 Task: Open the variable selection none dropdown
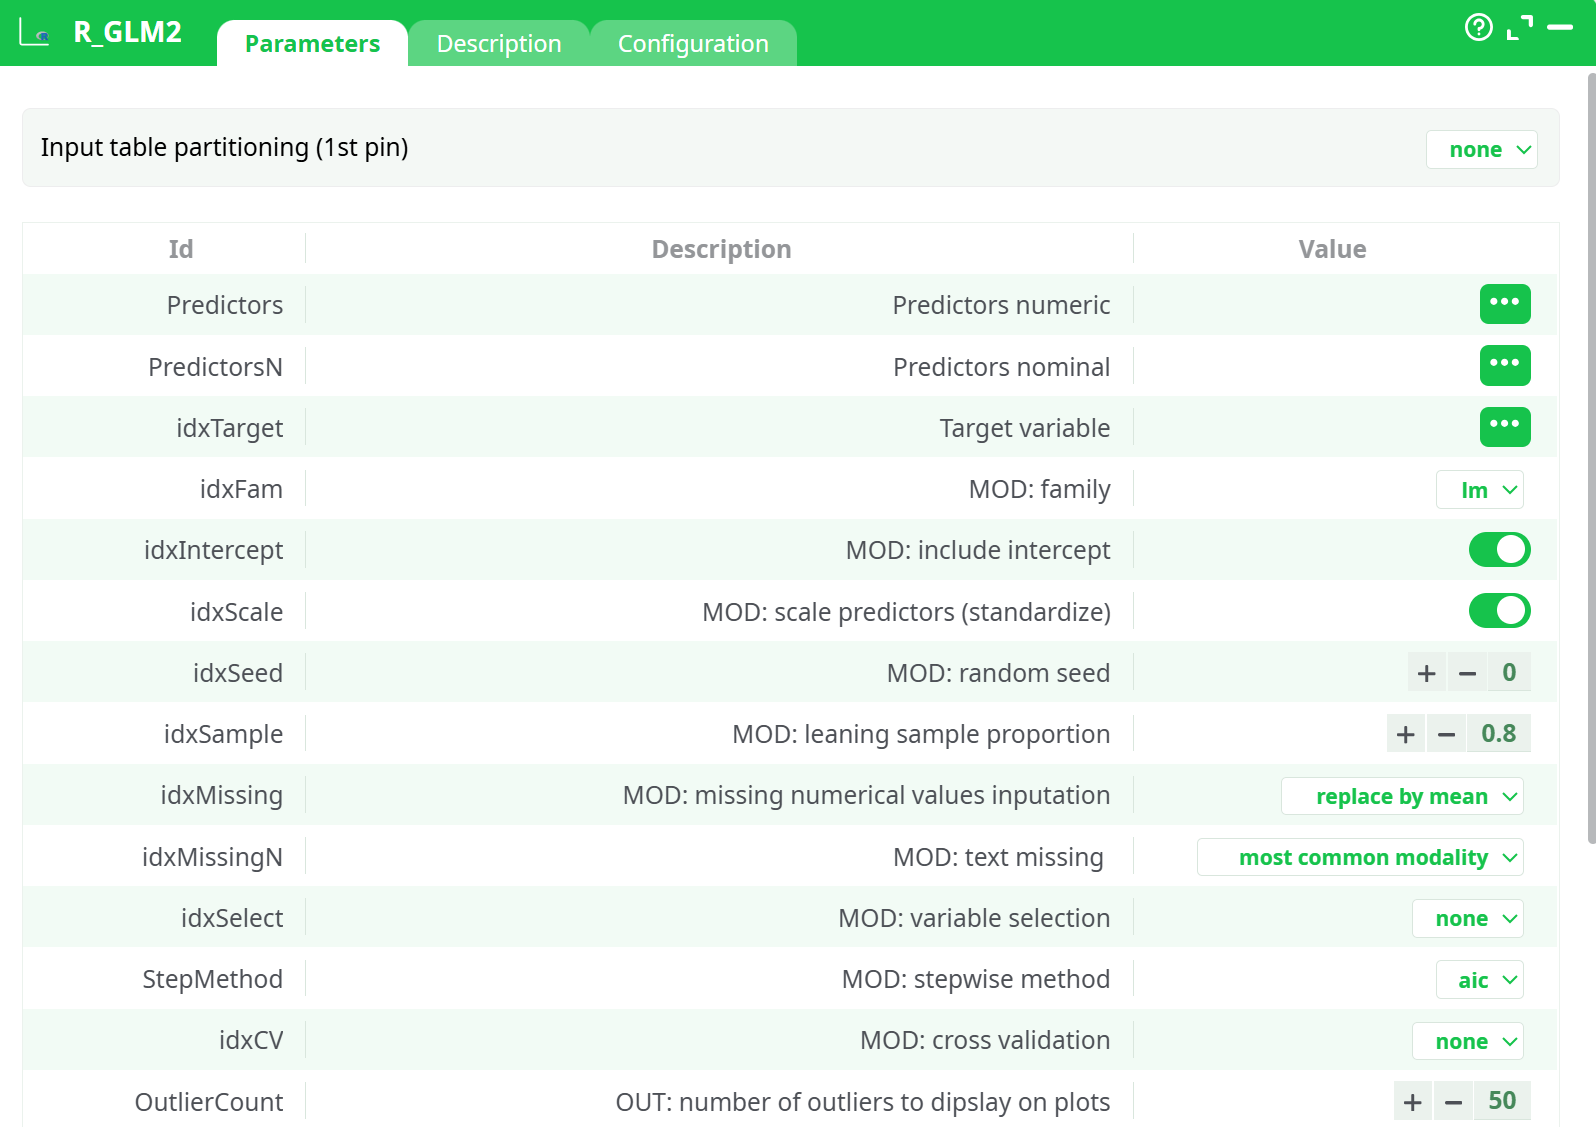tap(1467, 918)
